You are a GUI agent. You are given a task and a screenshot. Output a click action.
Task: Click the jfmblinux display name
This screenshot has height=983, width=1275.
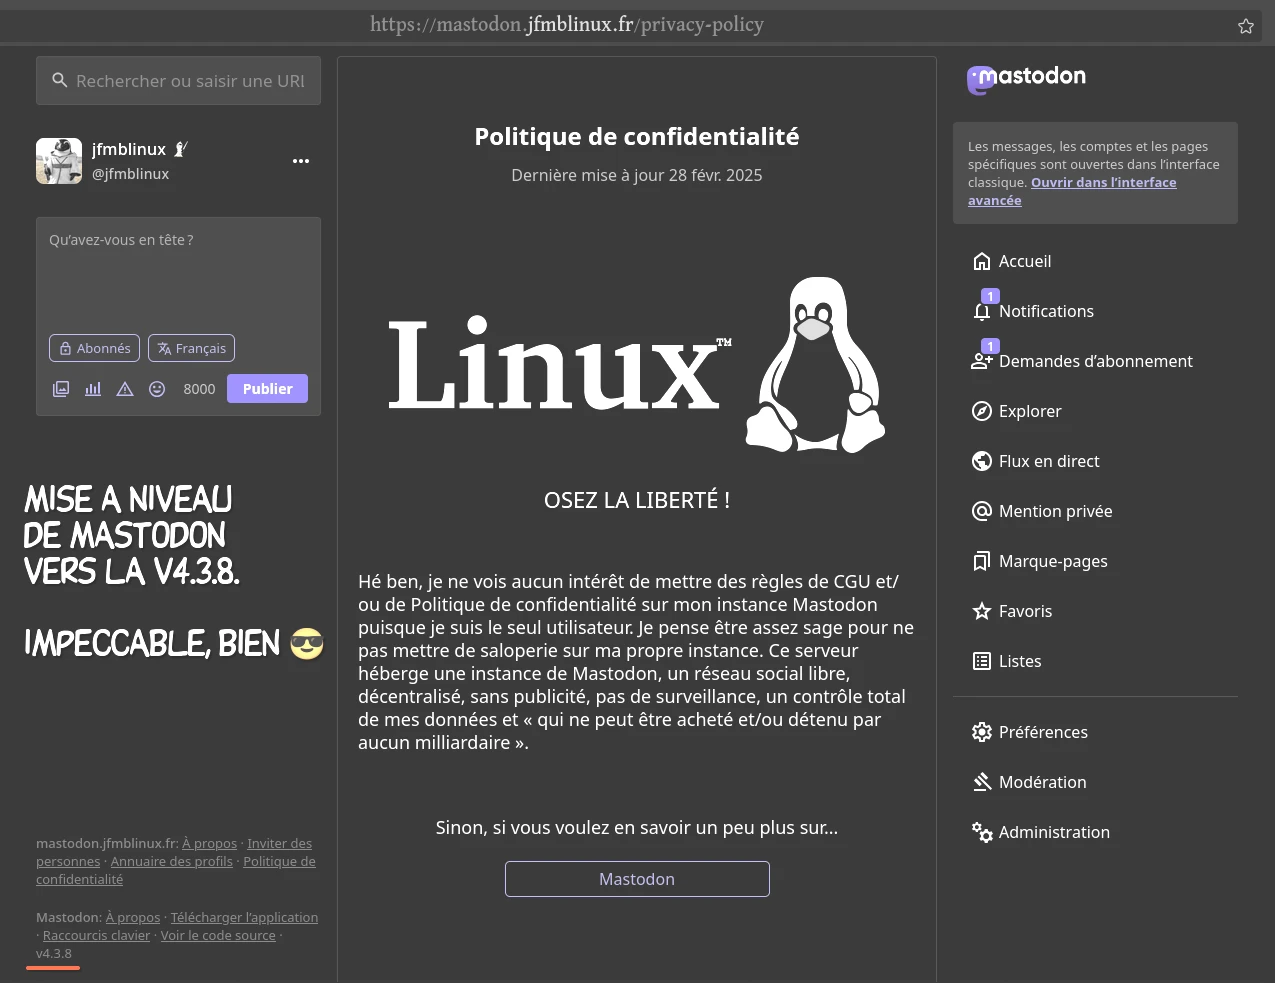click(x=129, y=149)
